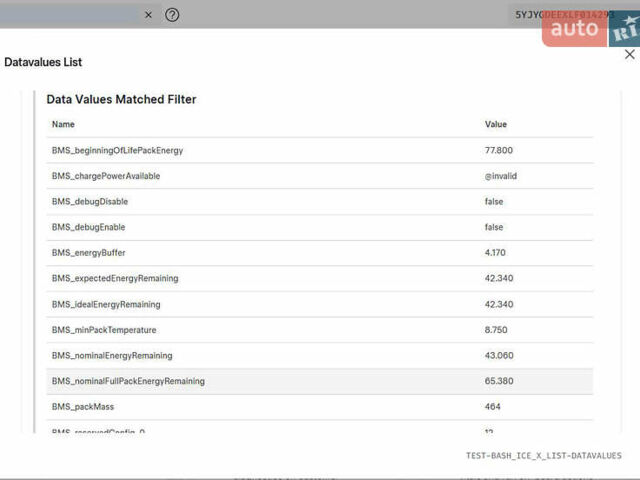Select the BMS_packMass row
640x480 pixels.
click(x=83, y=407)
